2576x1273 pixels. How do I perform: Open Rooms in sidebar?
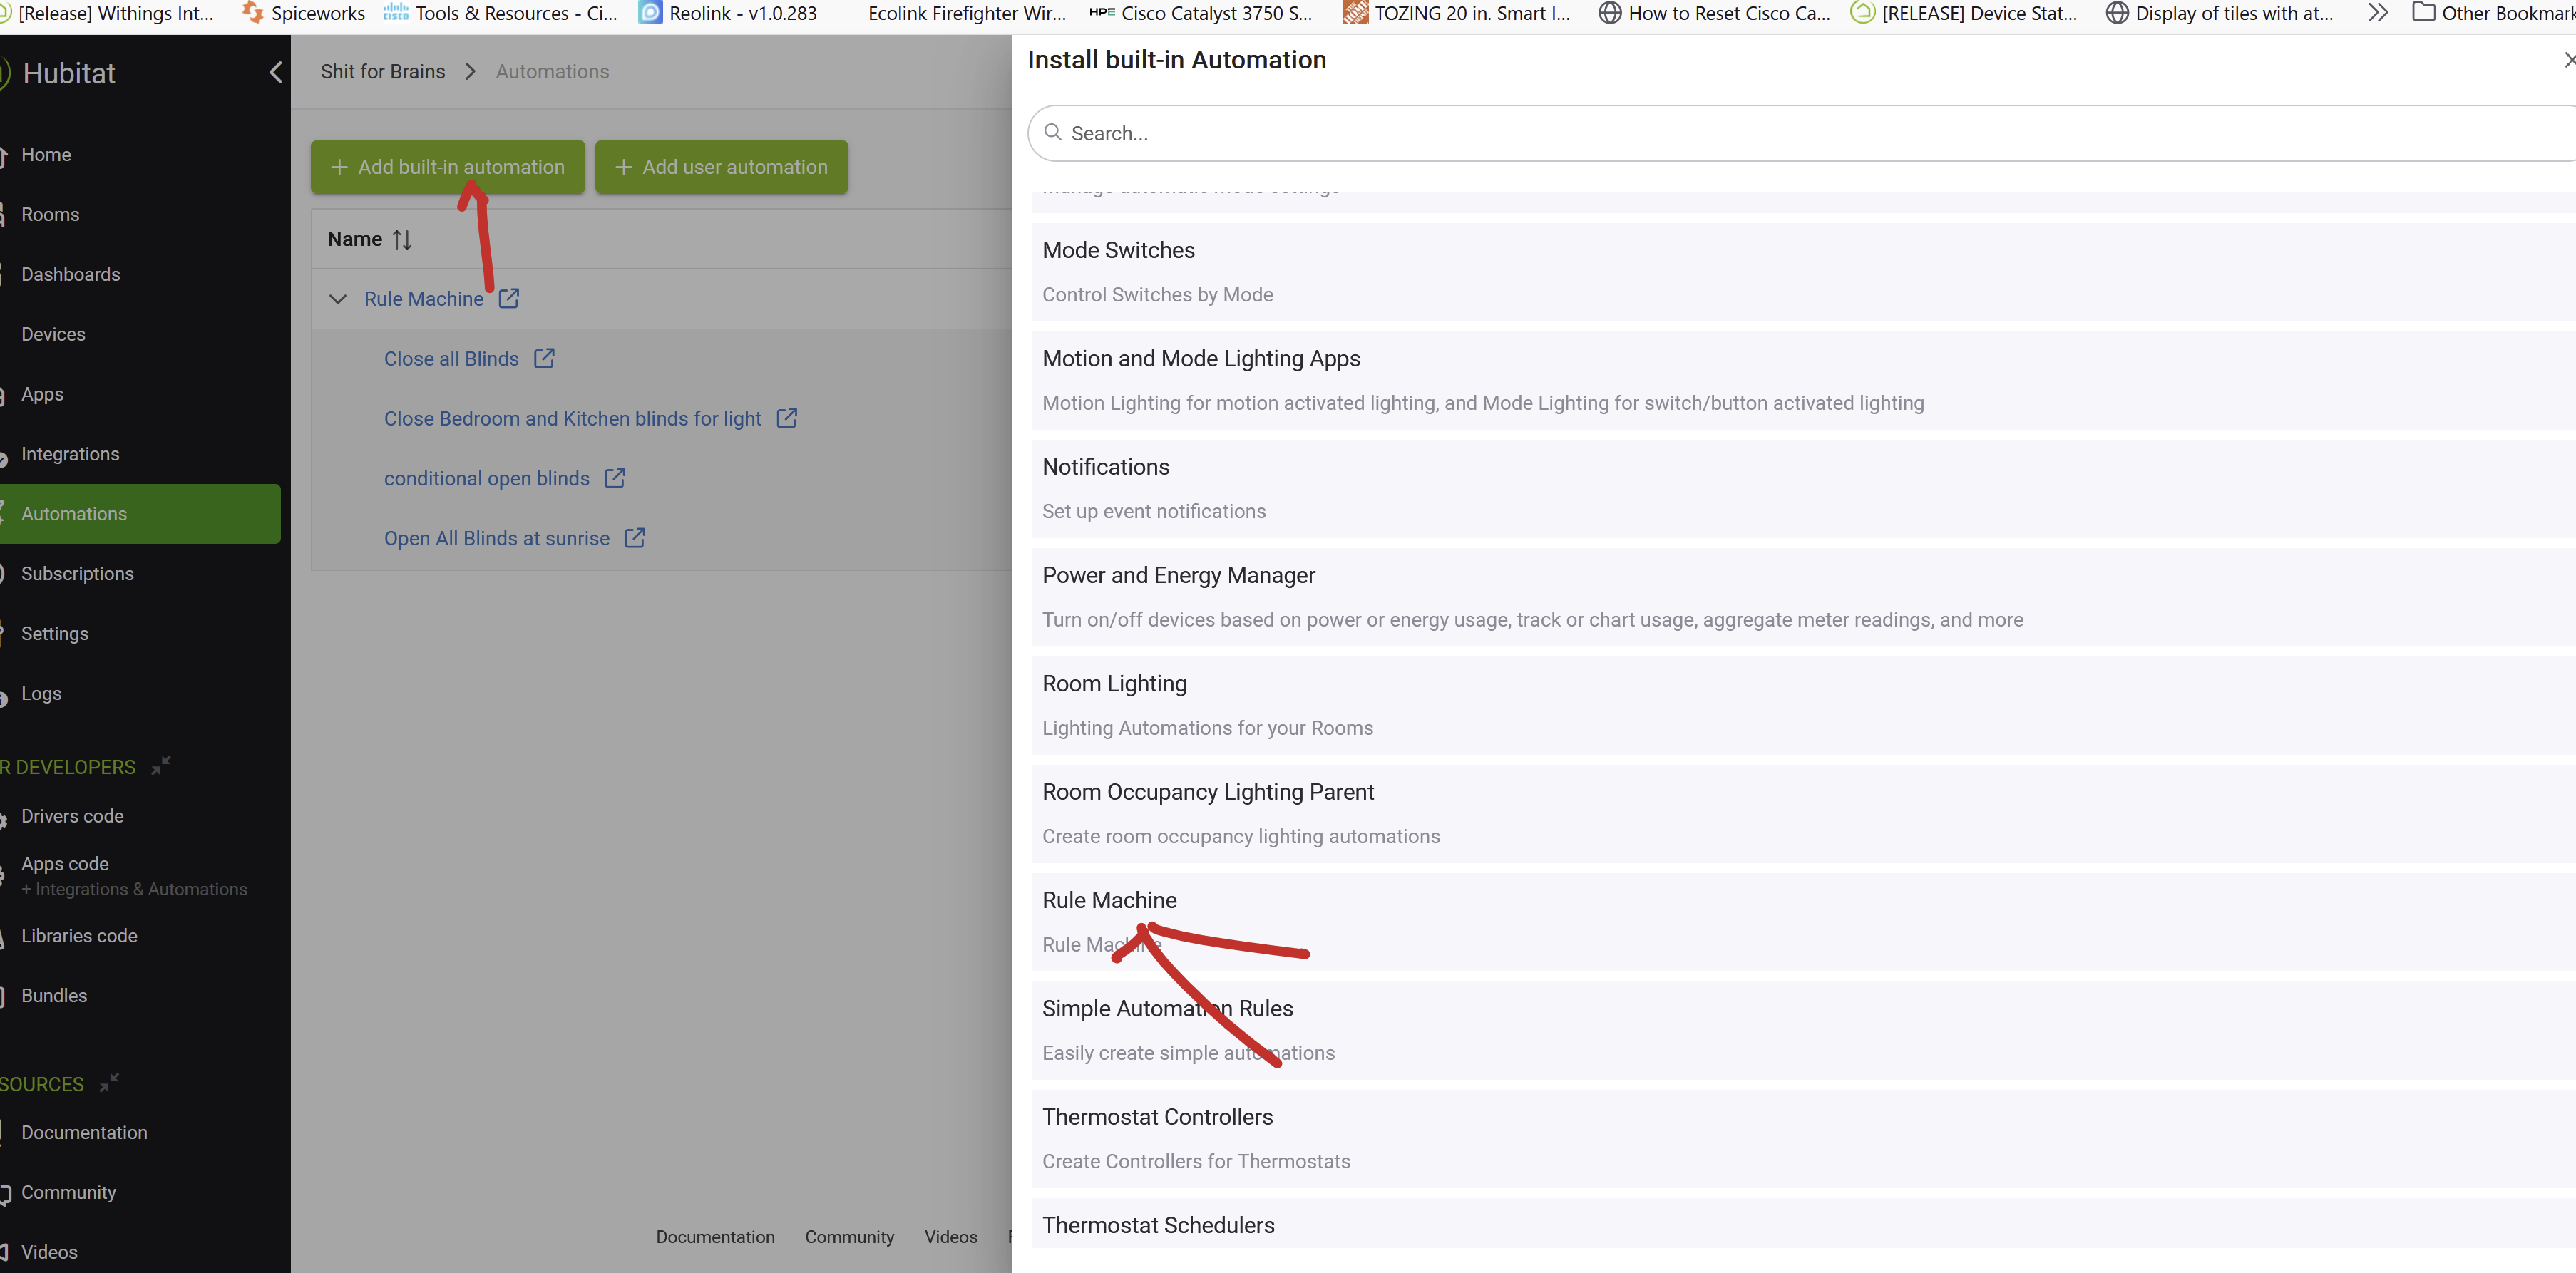pos(50,214)
